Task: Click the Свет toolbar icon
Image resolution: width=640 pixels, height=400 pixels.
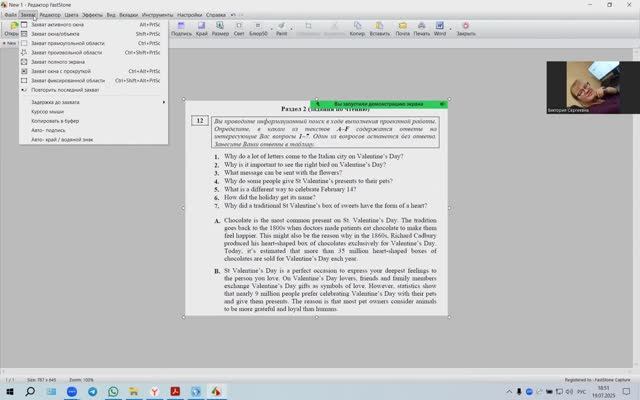Action: click(x=239, y=26)
